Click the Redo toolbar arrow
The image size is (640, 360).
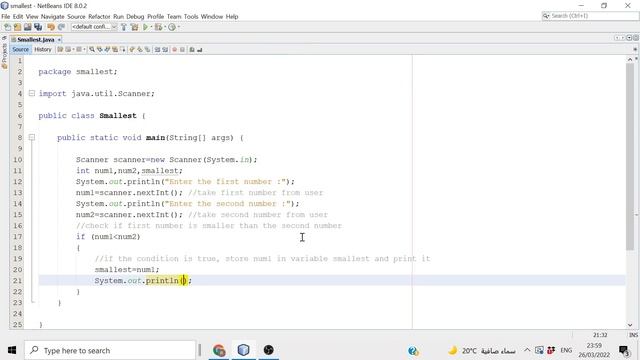[x=61, y=27]
